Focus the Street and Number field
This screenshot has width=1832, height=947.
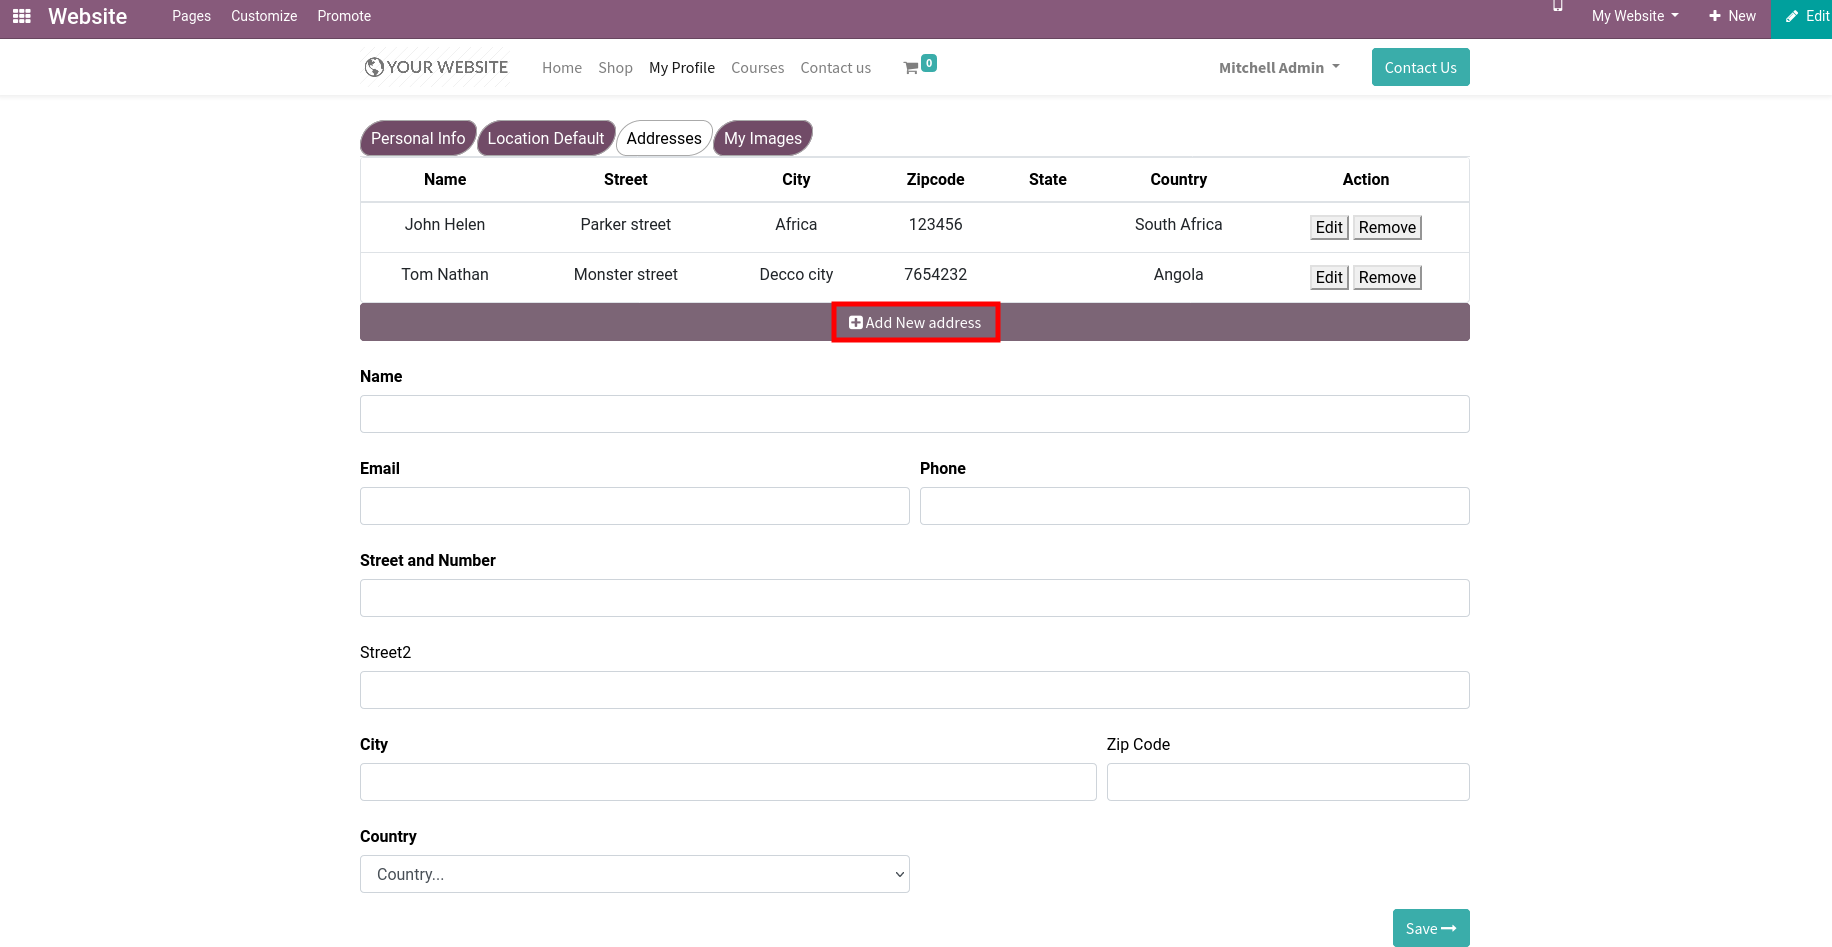click(914, 598)
